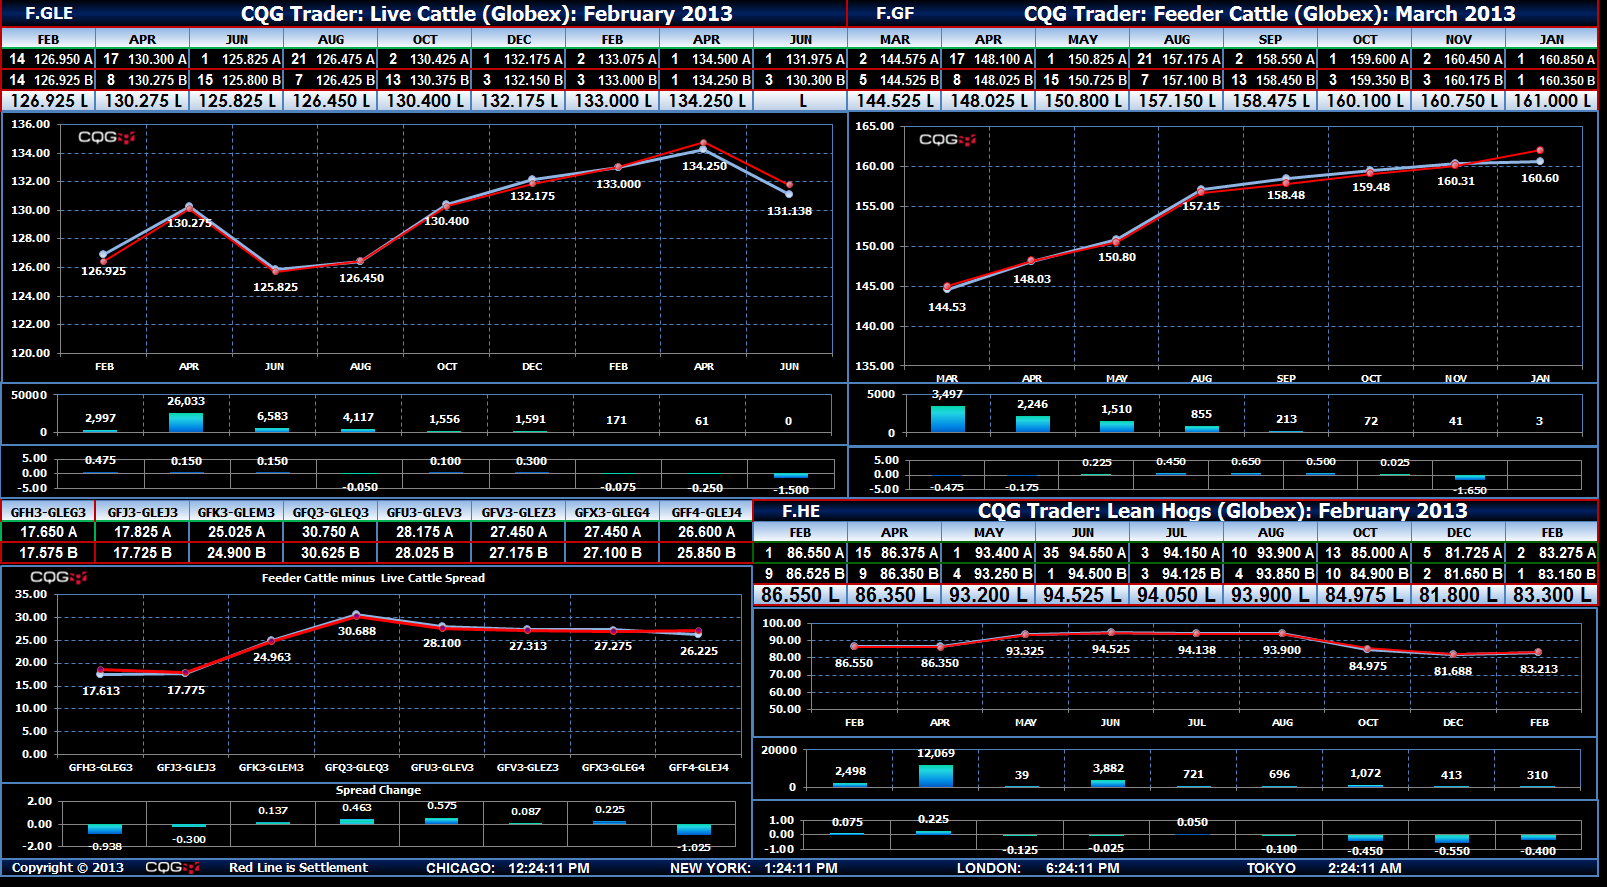Click the CHICAGO 12:24:11 PM clock
Image resolution: width=1607 pixels, height=887 pixels.
pyautogui.click(x=508, y=868)
